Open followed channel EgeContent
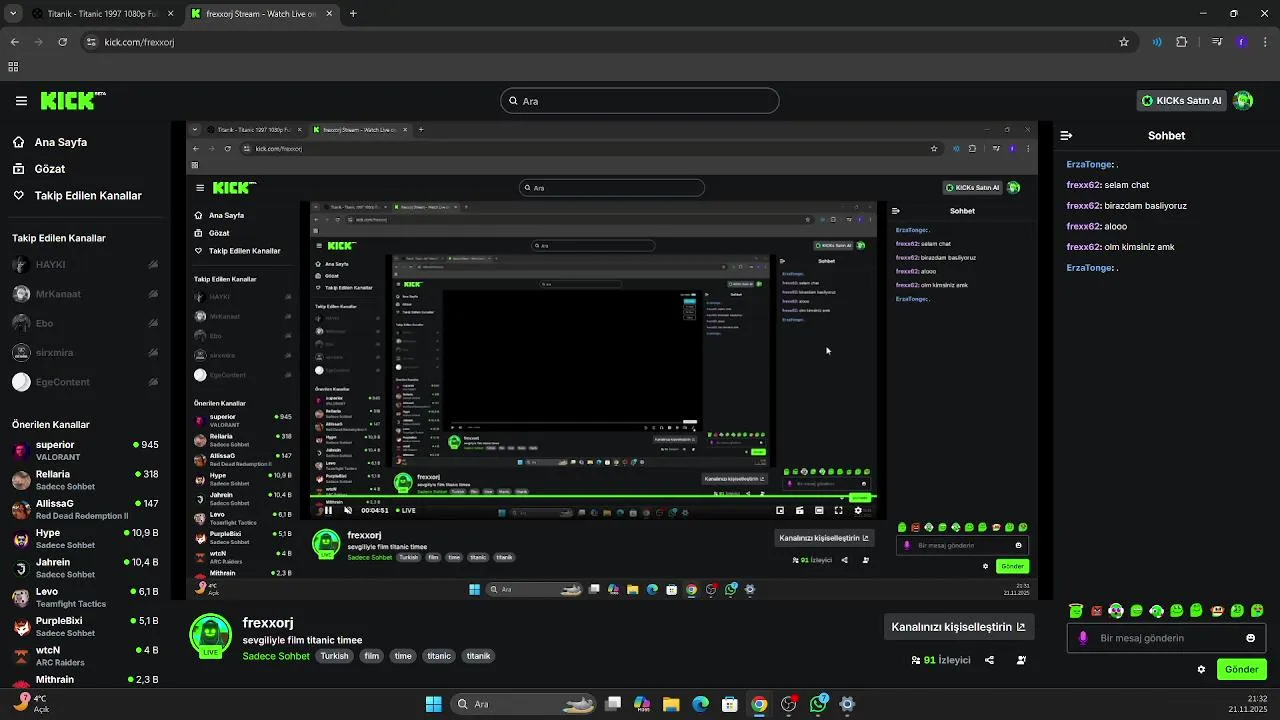This screenshot has width=1280, height=720. pyautogui.click(x=85, y=382)
